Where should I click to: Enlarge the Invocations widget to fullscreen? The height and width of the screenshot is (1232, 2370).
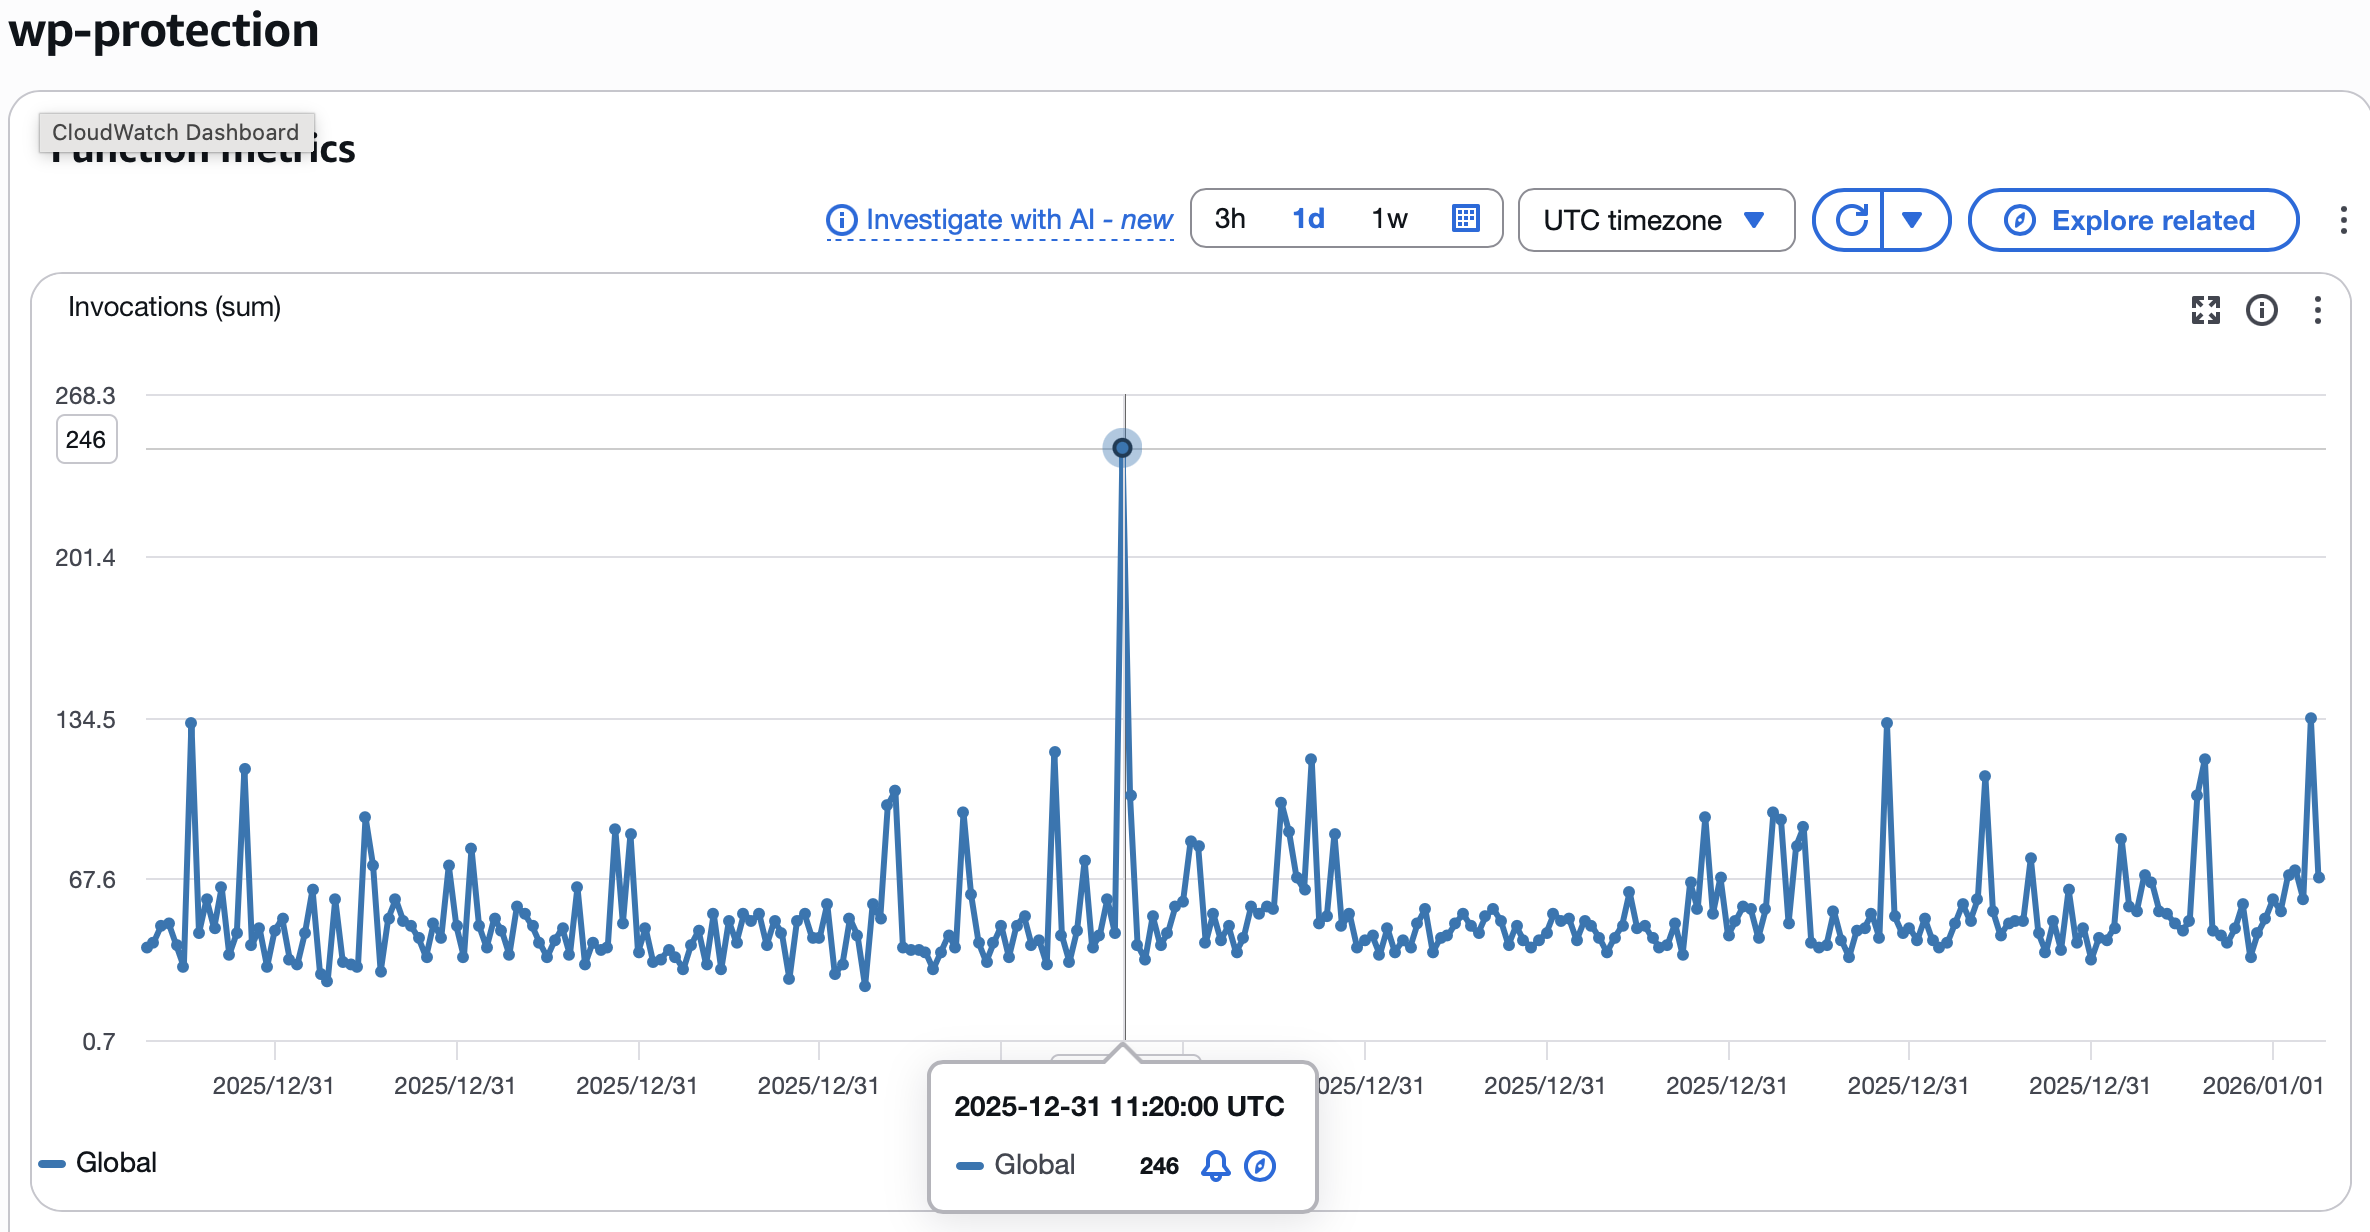coord(2205,310)
